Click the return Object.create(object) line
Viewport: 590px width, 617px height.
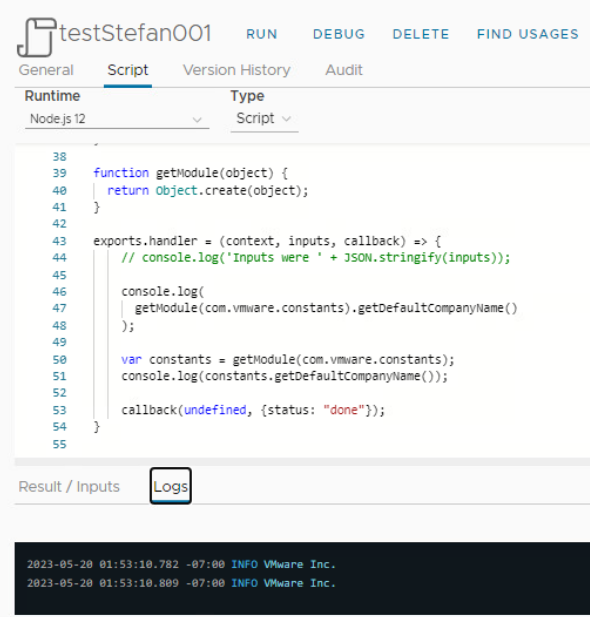tap(207, 190)
